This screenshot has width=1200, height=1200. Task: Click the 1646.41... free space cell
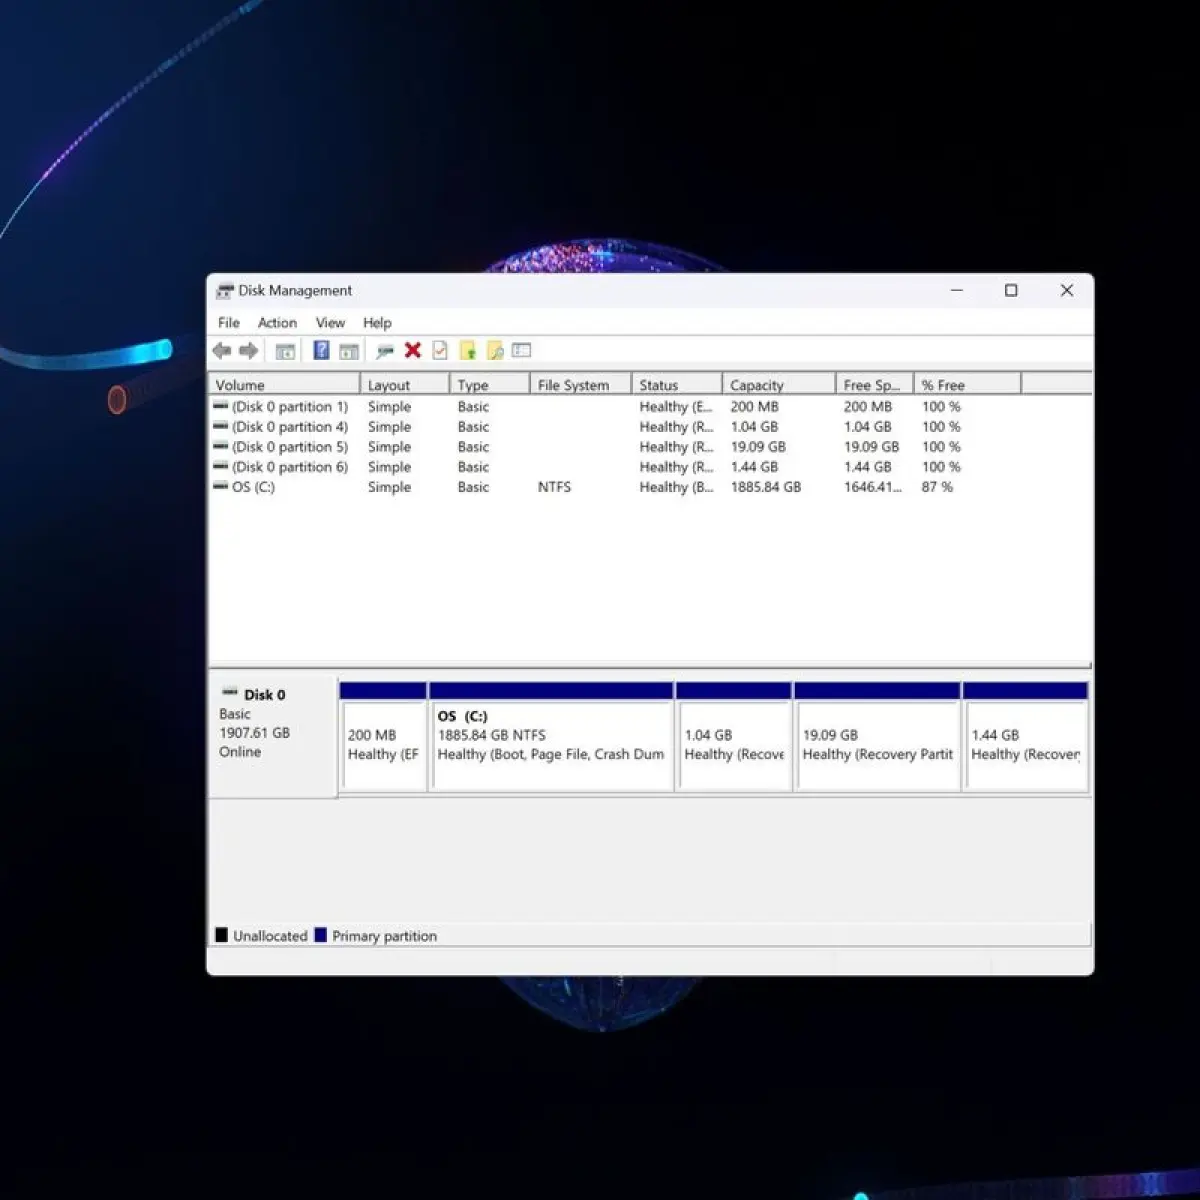tap(872, 487)
